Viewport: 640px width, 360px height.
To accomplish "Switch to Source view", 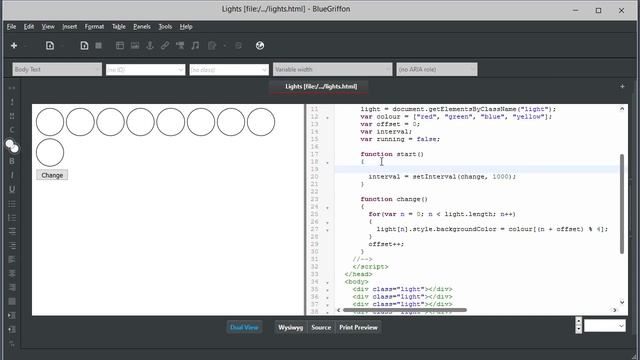I will coord(321,327).
